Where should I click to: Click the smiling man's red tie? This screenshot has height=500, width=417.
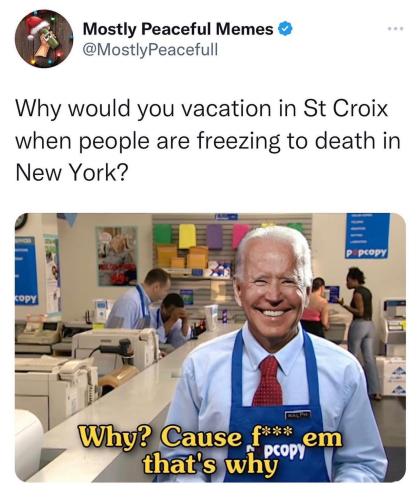268,381
